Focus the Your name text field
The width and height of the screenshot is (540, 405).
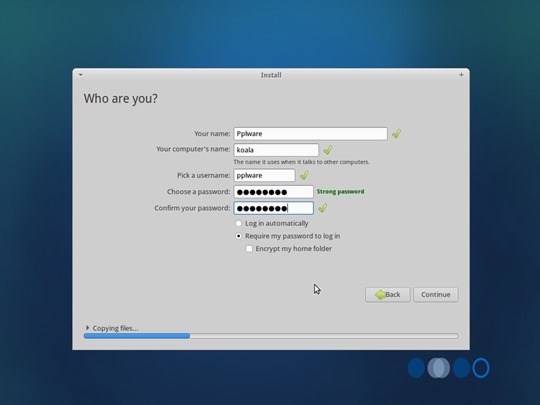(x=310, y=134)
